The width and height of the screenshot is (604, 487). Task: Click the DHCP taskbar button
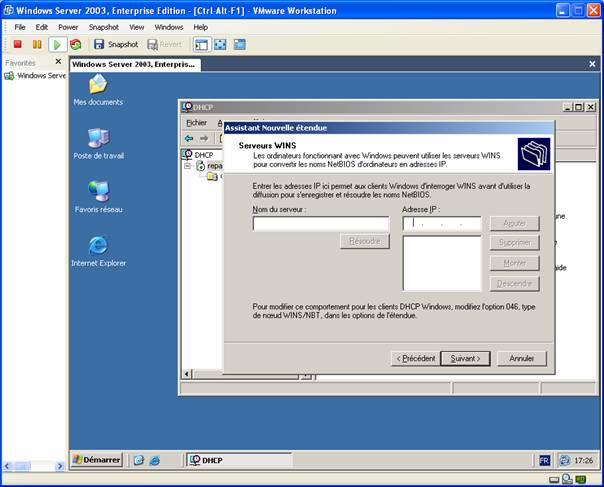[x=239, y=460]
